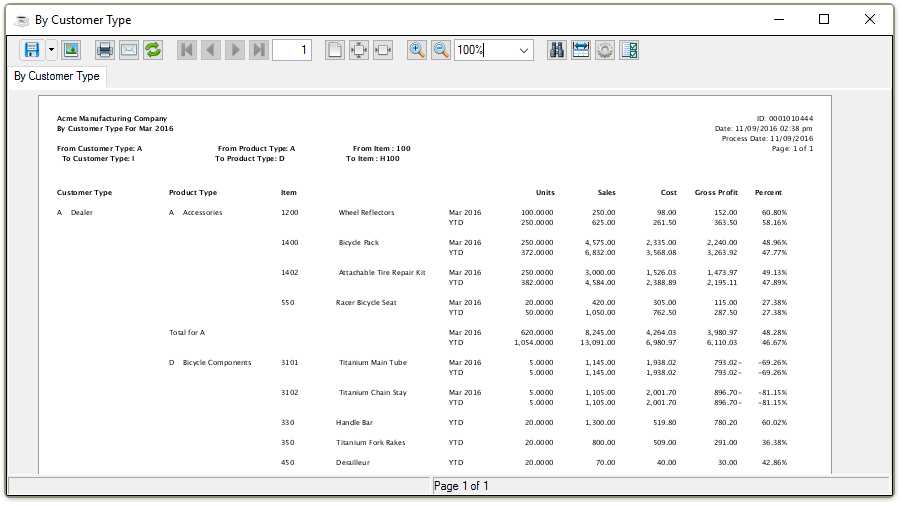Zoom in with magnifier plus icon
903x506 pixels.
coord(417,50)
